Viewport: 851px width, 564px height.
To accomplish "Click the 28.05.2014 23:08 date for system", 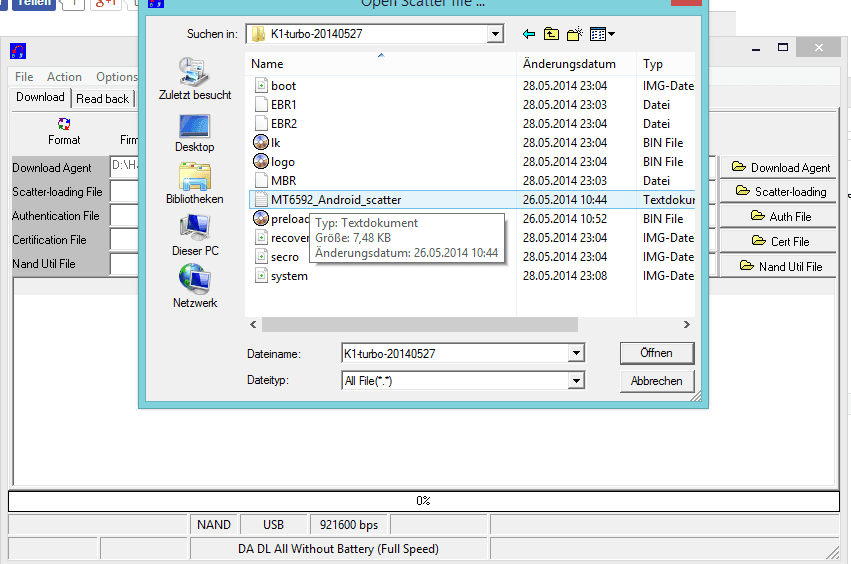I will click(x=565, y=276).
